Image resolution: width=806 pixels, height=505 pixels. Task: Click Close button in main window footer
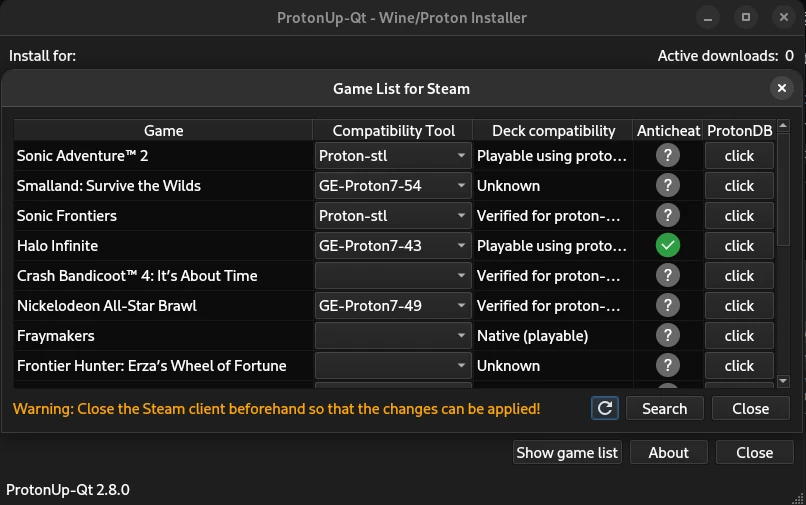754,453
